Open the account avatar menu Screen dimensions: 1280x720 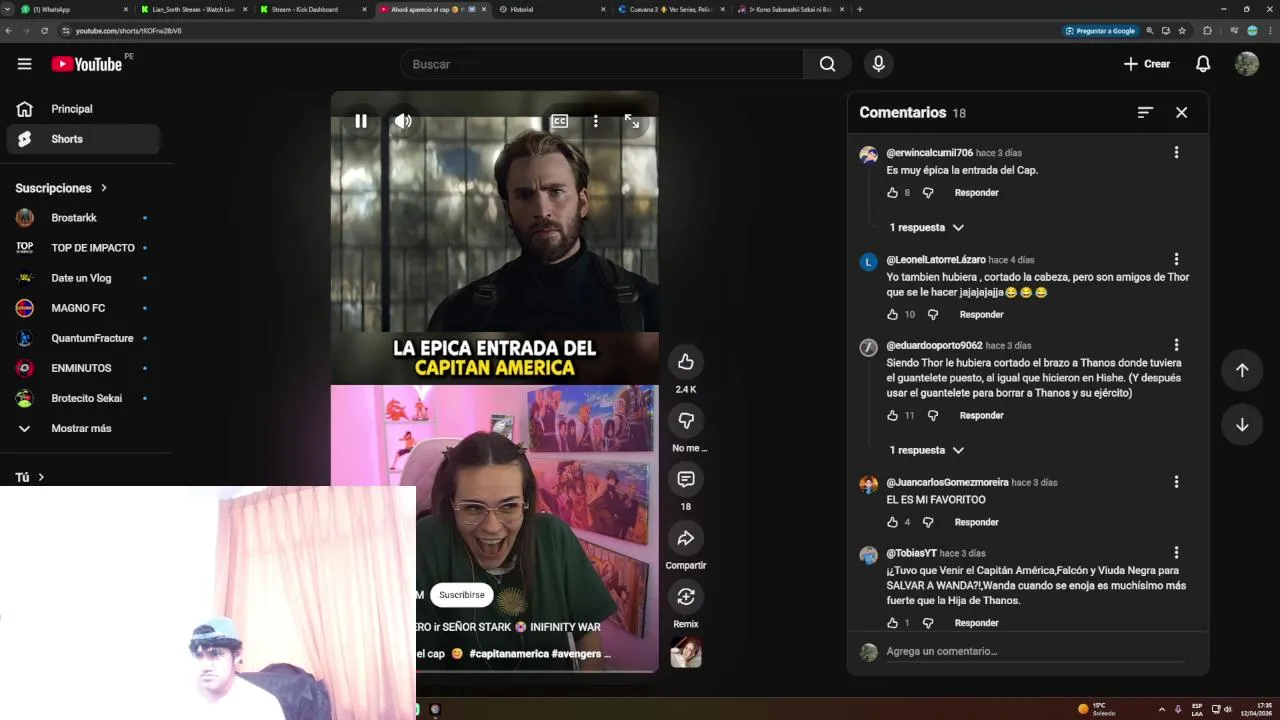point(1246,64)
